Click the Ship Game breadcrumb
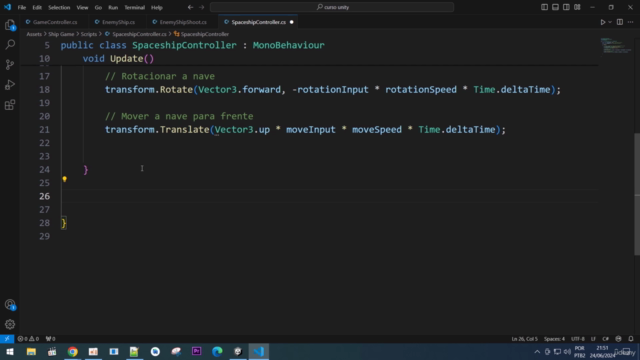 pyautogui.click(x=61, y=34)
